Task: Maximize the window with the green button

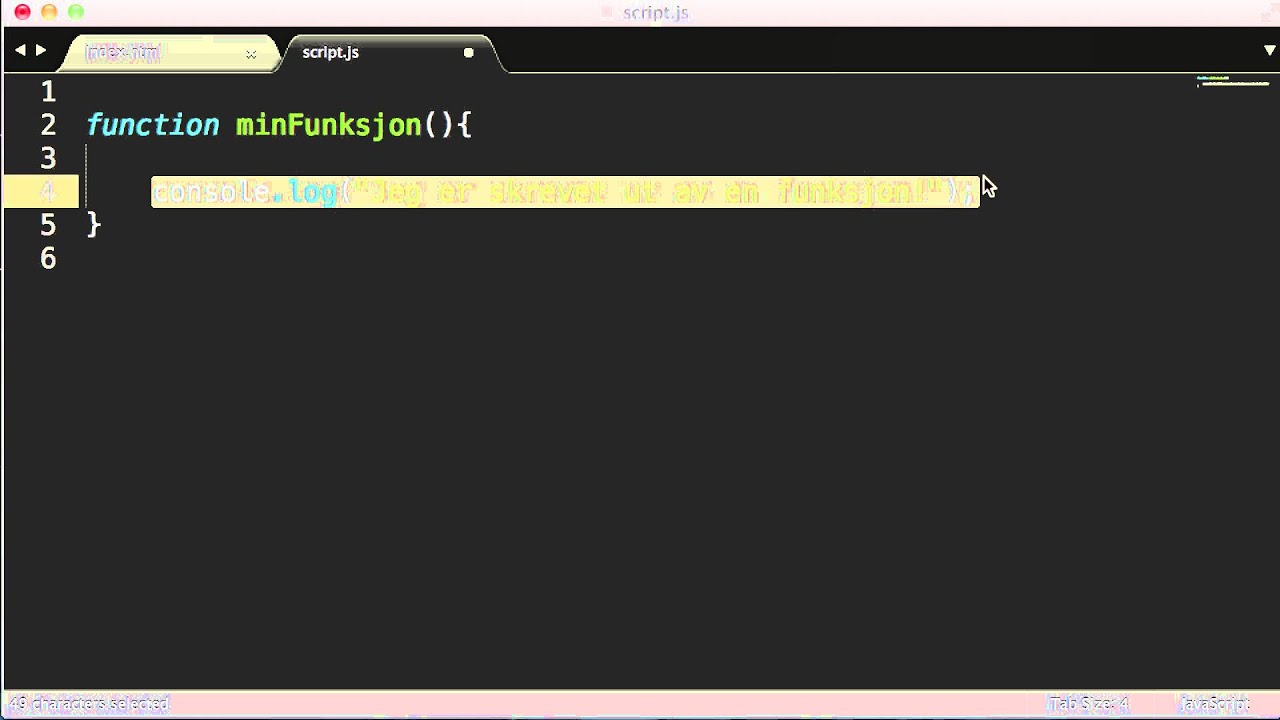Action: pyautogui.click(x=76, y=12)
